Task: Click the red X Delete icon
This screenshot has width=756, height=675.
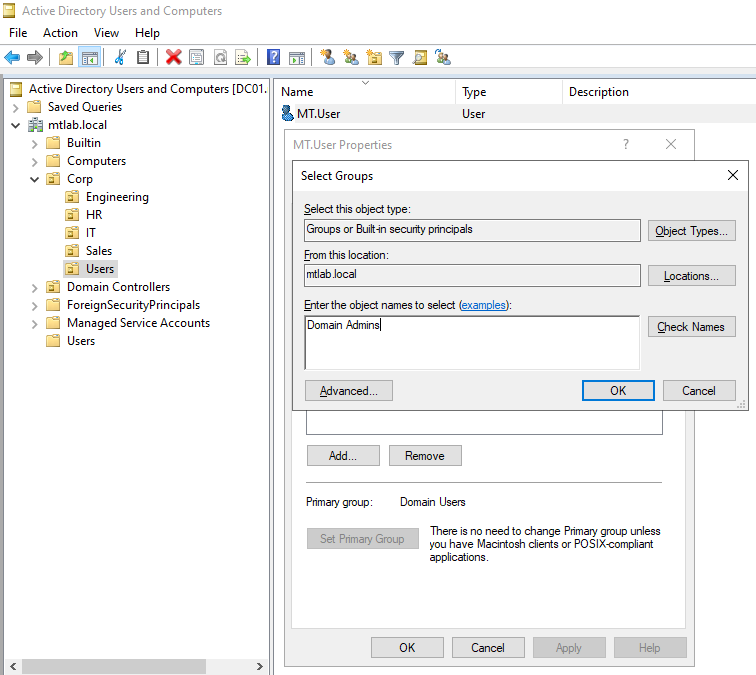Action: (174, 58)
